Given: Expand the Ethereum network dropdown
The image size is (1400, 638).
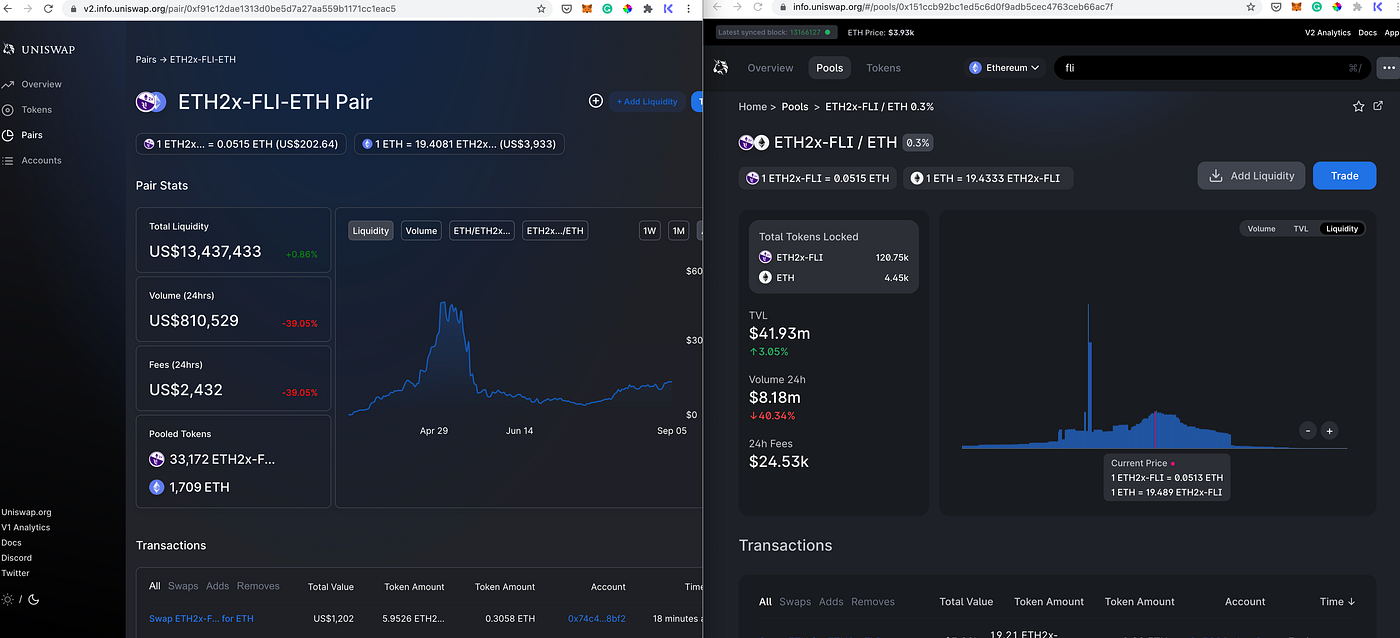Looking at the screenshot, I should (1004, 68).
